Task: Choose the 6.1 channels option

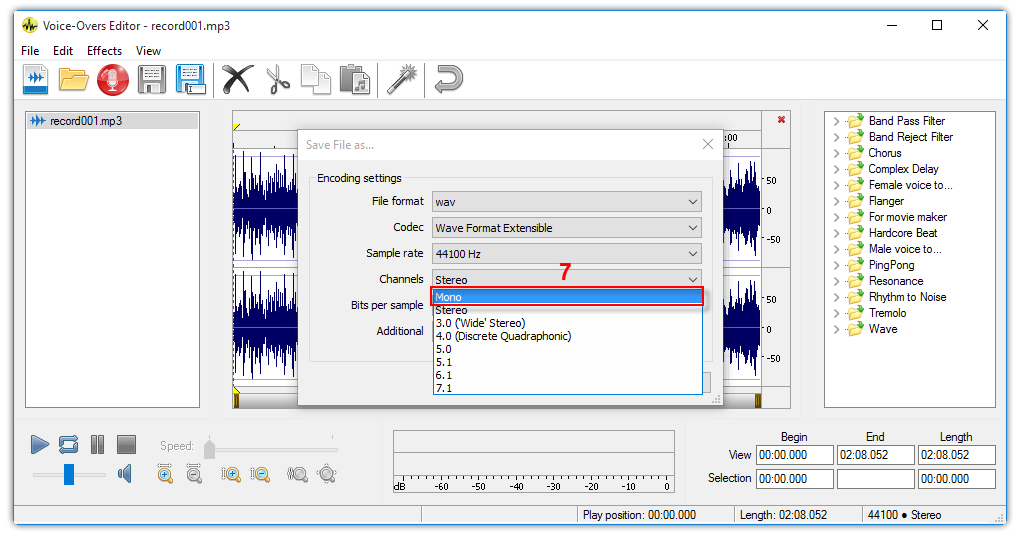Action: click(567, 376)
